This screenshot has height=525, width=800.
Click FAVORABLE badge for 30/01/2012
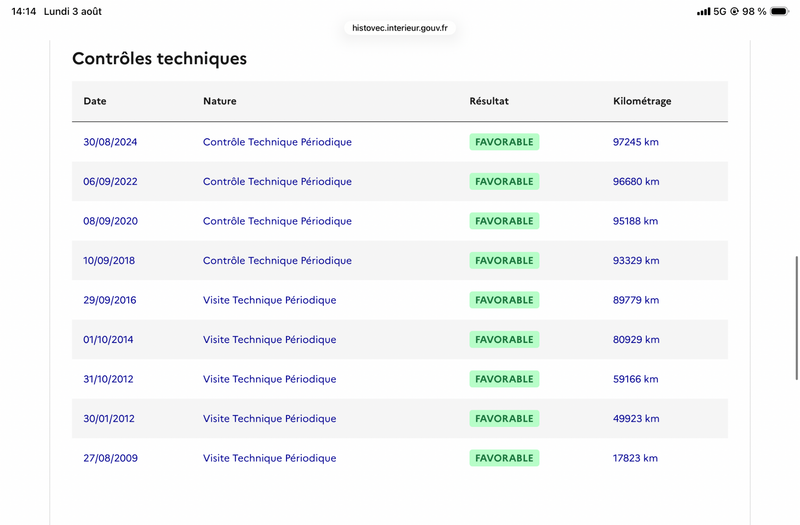tap(504, 418)
